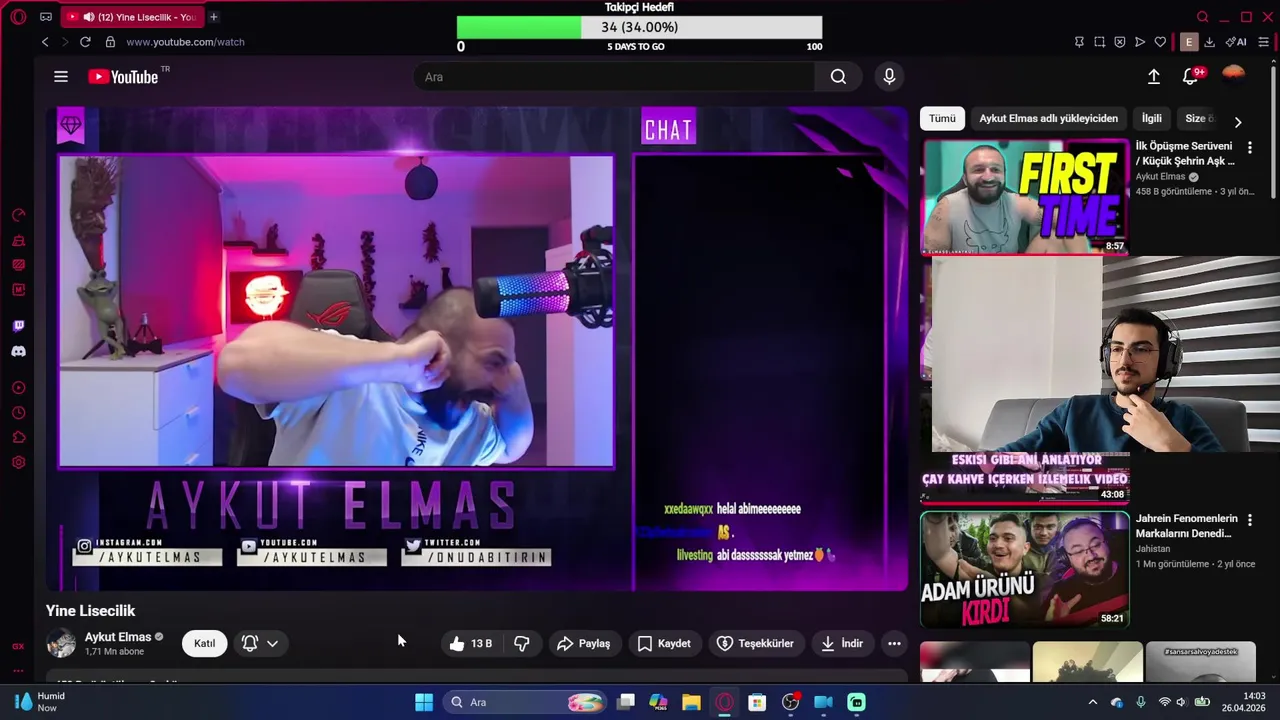
Task: Open the Aykut Elmas channel avatar
Action: tap(61, 643)
